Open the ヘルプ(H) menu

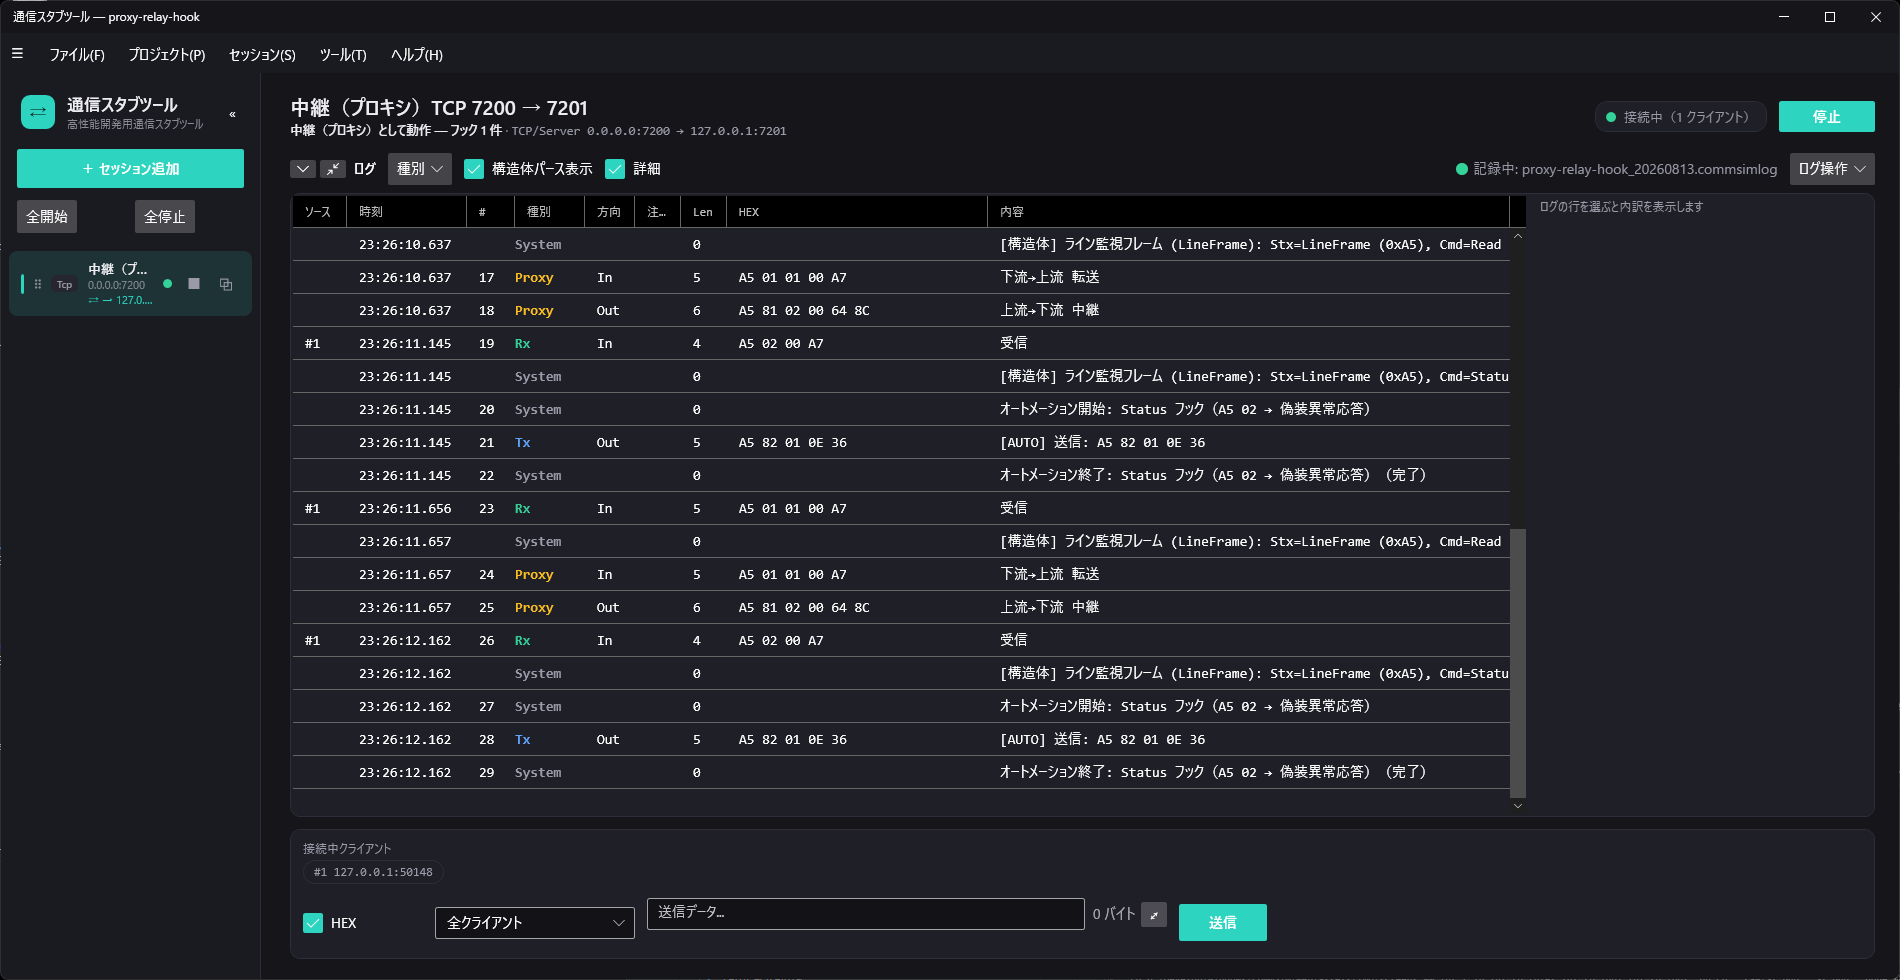[416, 55]
